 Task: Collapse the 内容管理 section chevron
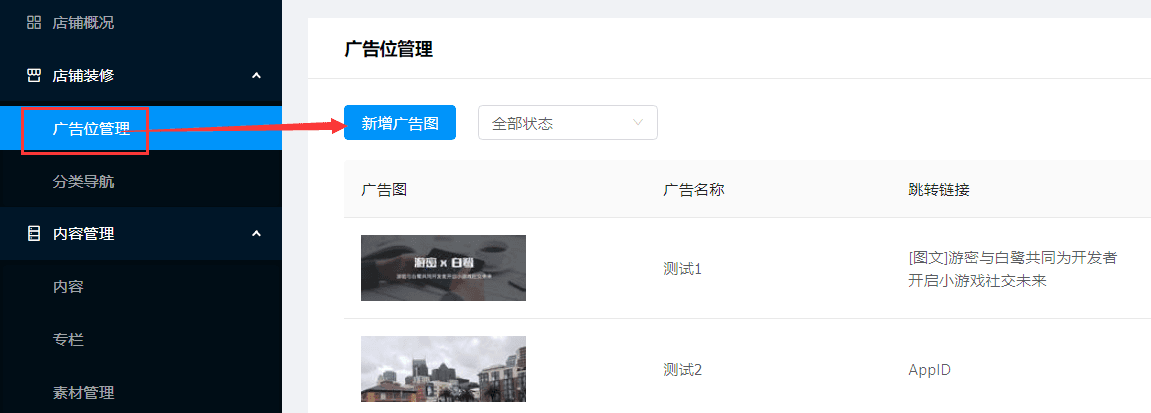[x=256, y=234]
